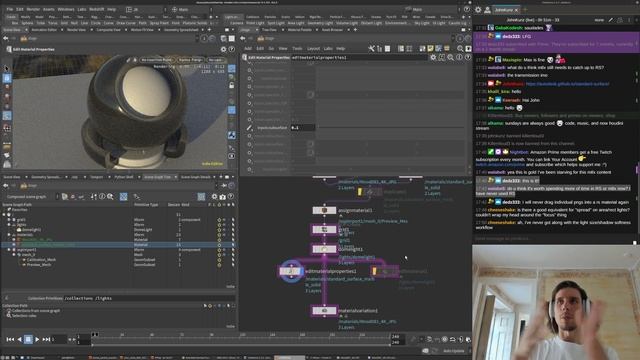Image resolution: width=640 pixels, height=360 pixels.
Task: Toggle the scene graph highlighted grid icon
Action: pyautogui.click(x=124, y=197)
